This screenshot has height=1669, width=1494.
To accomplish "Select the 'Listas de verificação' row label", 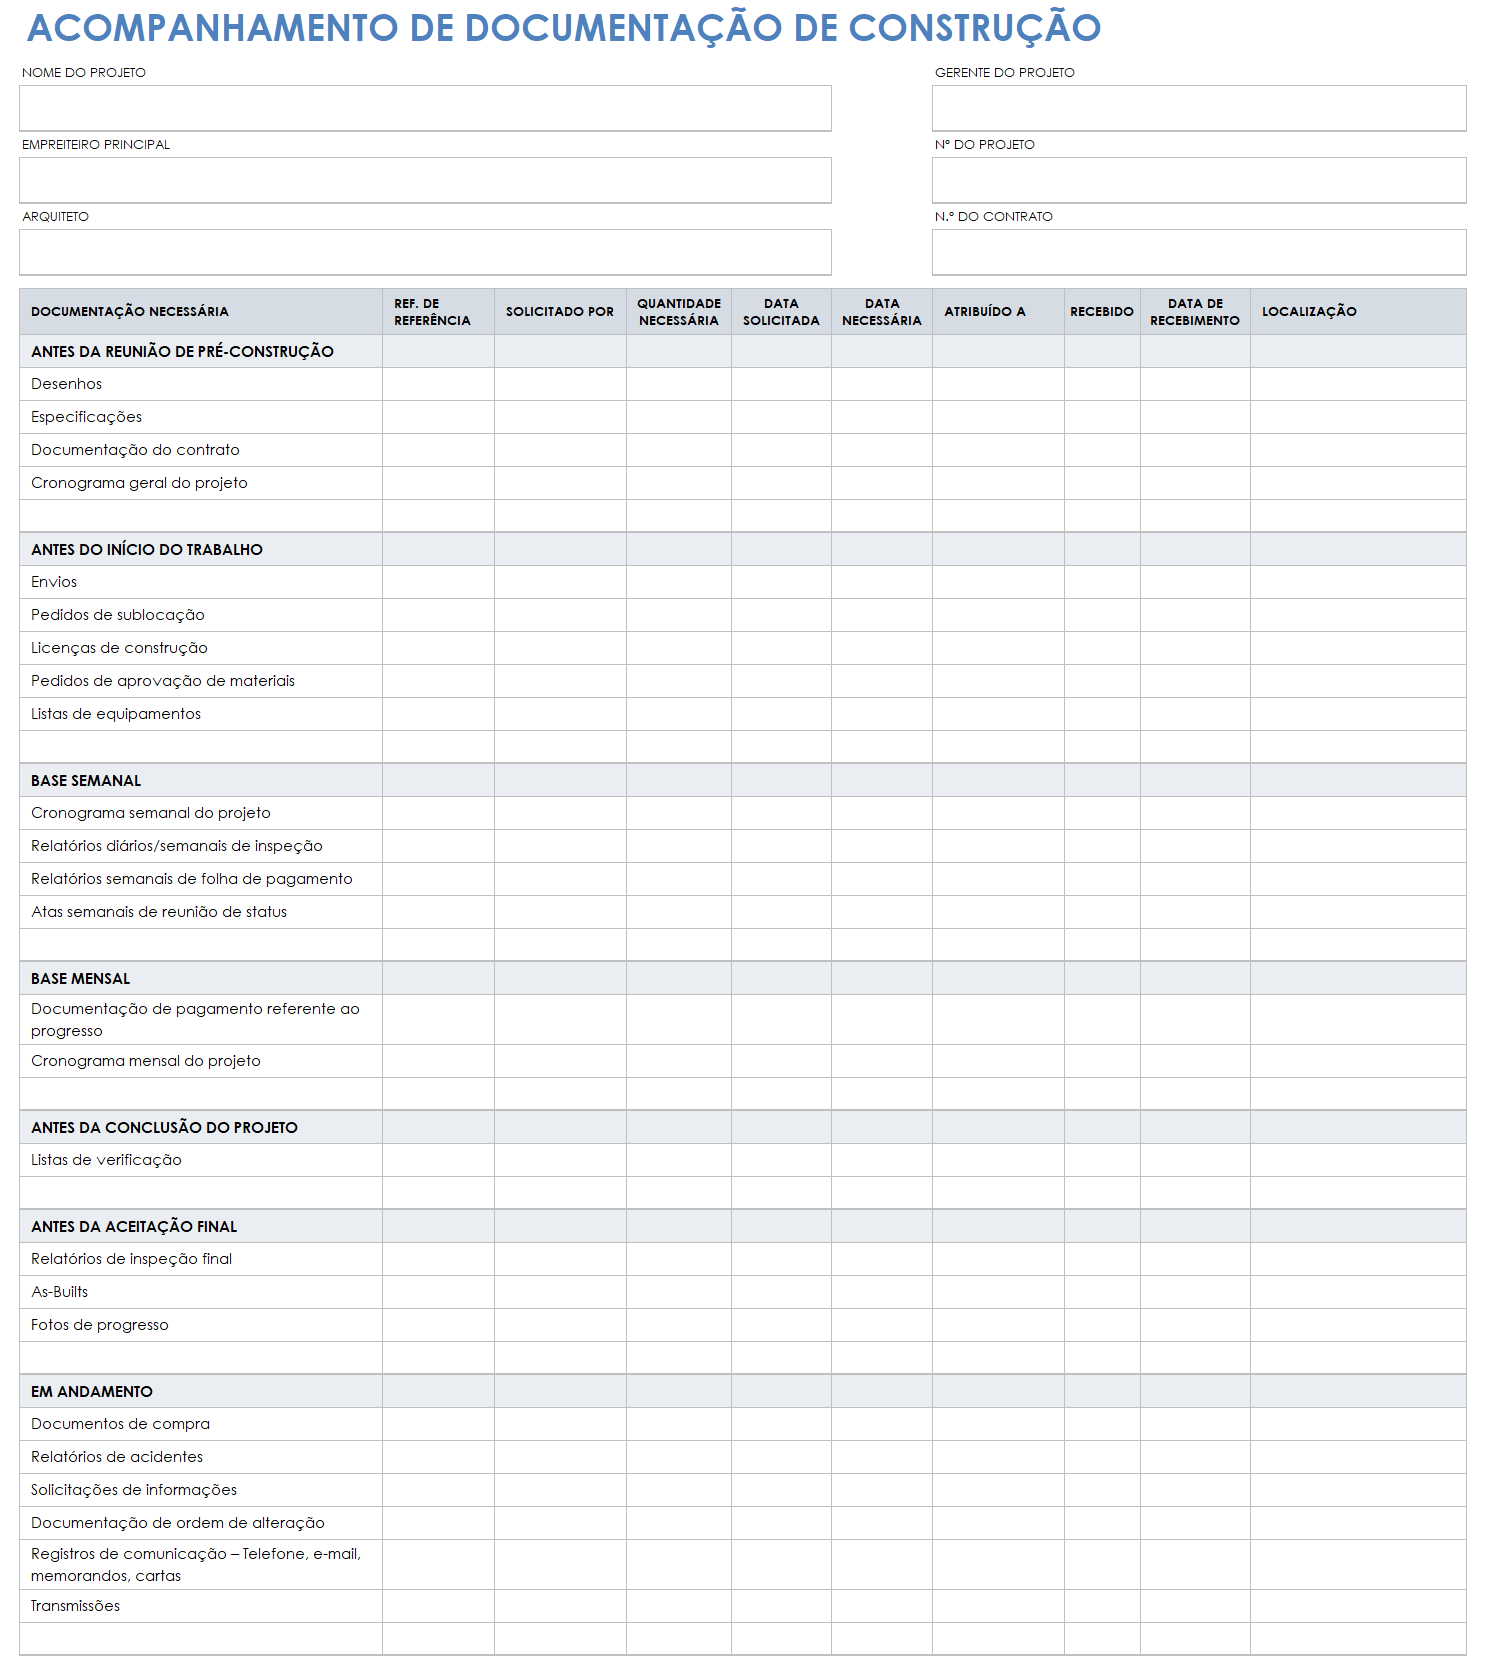I will pos(106,1160).
